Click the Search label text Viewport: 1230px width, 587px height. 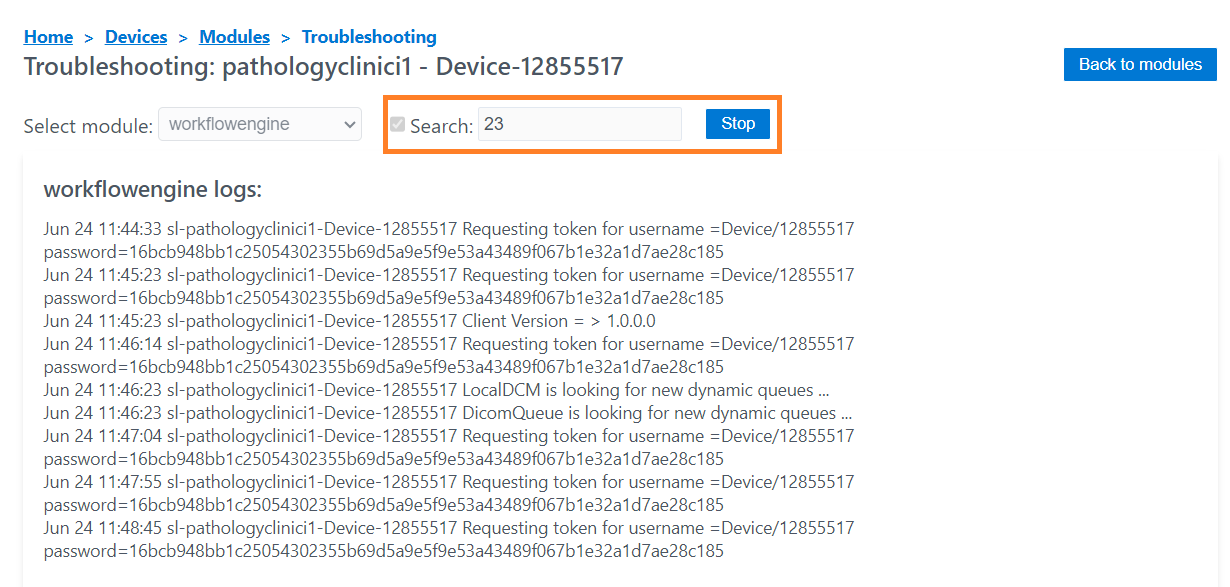coord(441,126)
